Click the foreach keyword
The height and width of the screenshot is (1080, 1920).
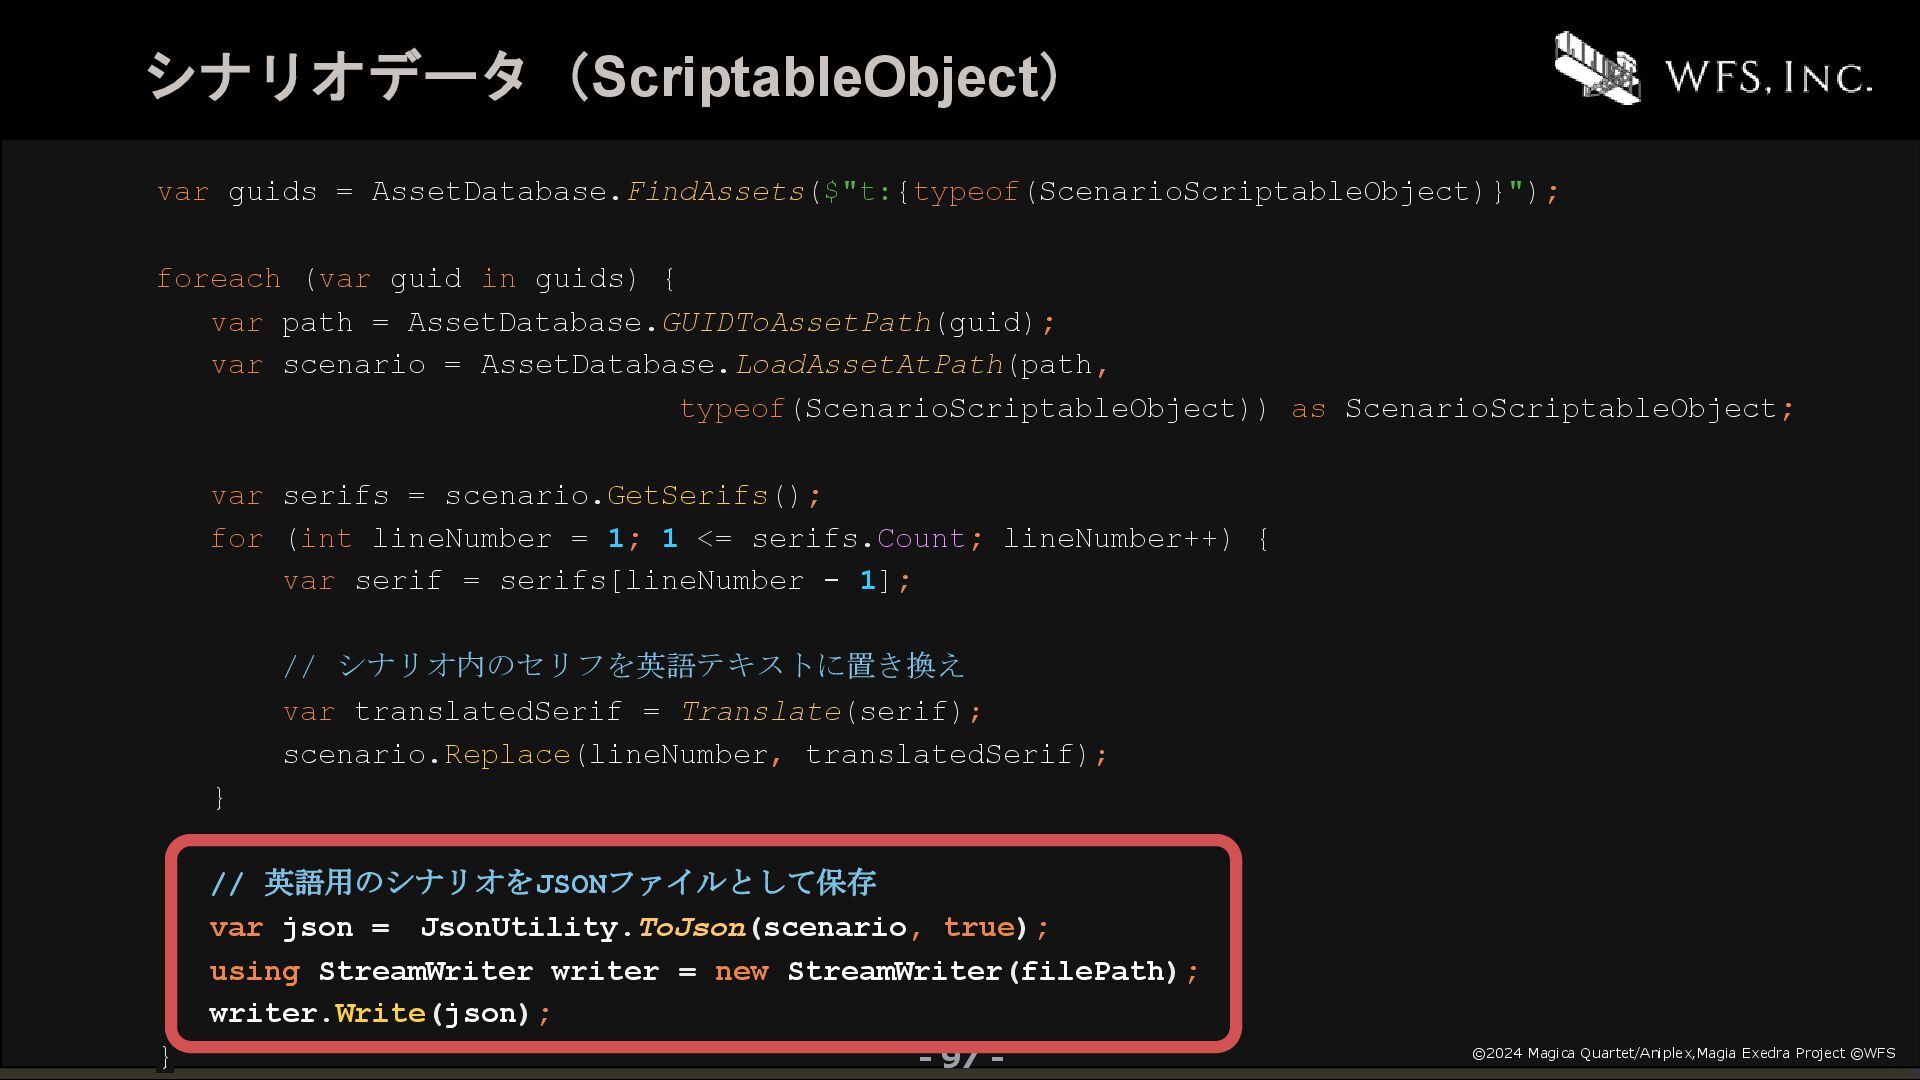(x=219, y=278)
